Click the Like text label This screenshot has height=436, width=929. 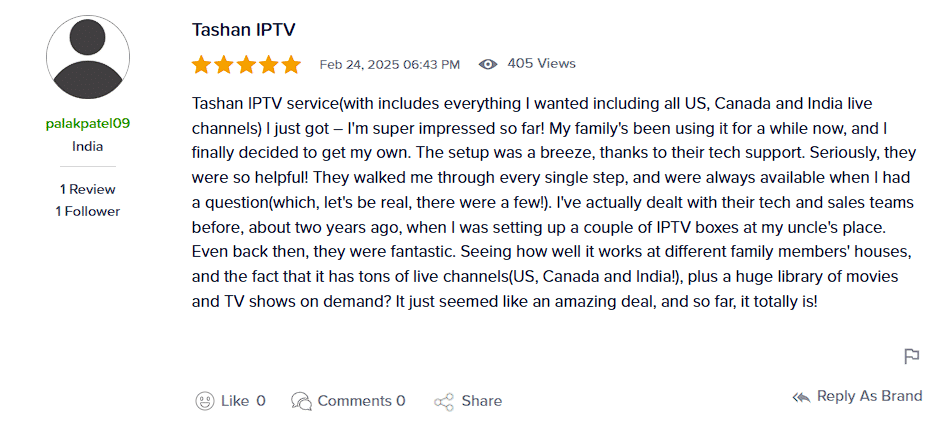pos(235,401)
